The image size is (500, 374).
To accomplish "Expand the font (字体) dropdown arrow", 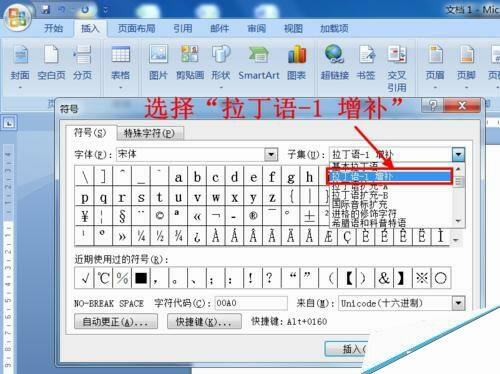I will coord(271,154).
